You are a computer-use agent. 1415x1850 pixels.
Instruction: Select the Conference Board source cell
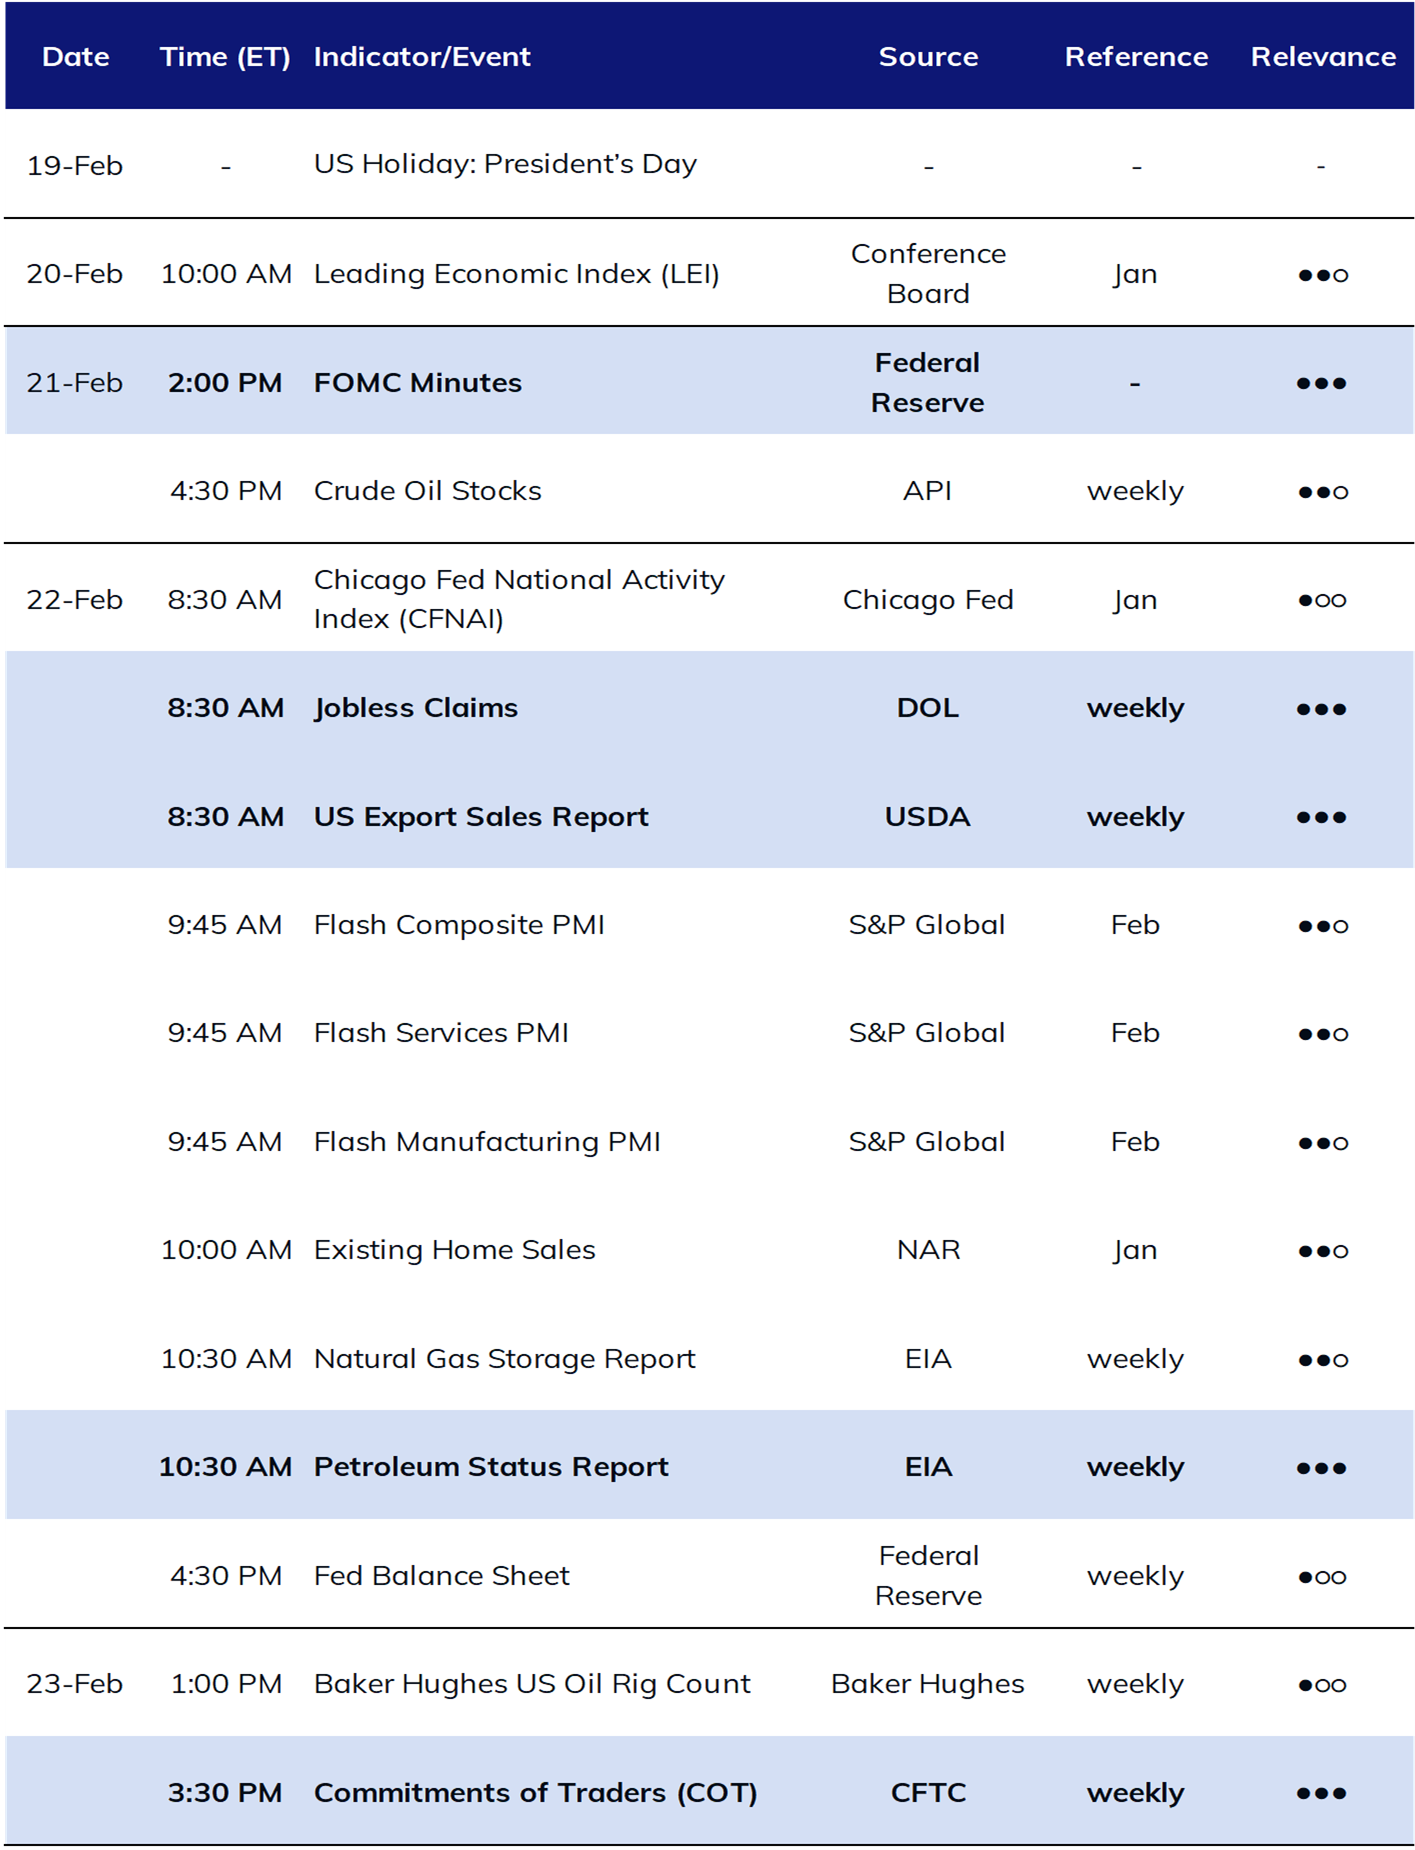(x=928, y=274)
